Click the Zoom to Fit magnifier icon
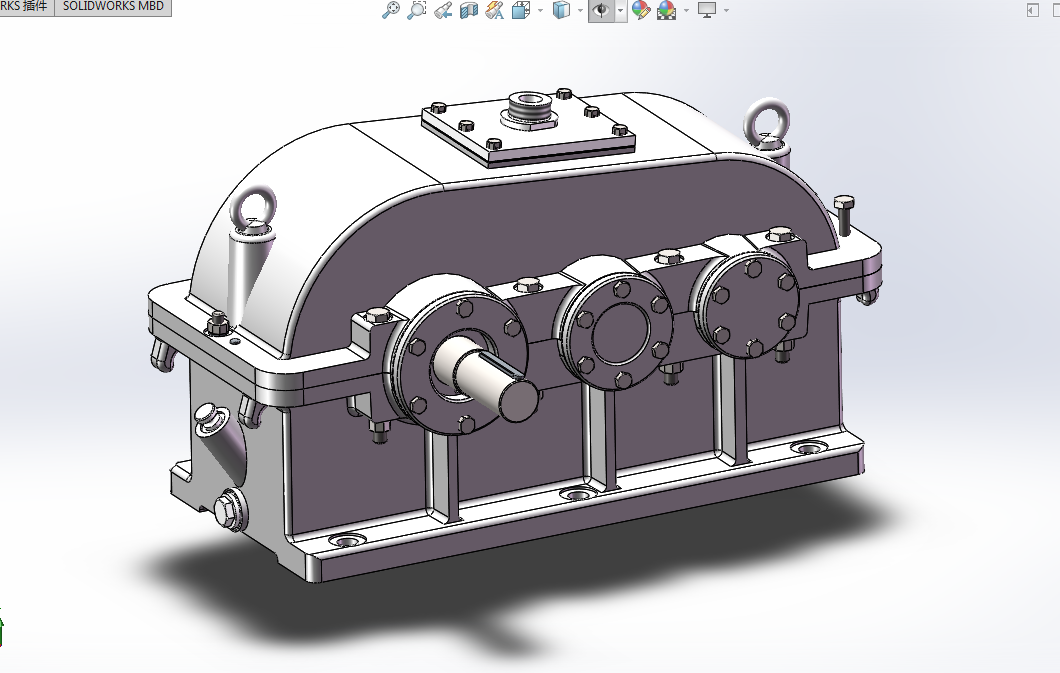This screenshot has height=673, width=1060. pyautogui.click(x=391, y=10)
